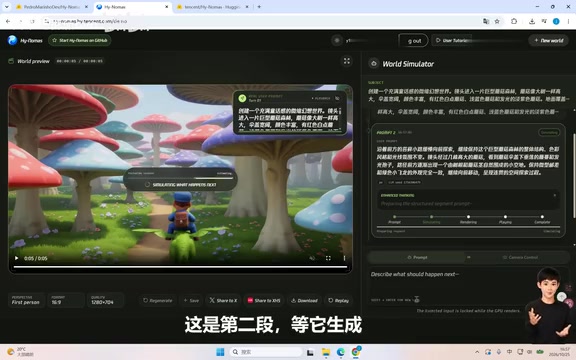Click the green avatar icon in overlay prompt card

(x=242, y=98)
